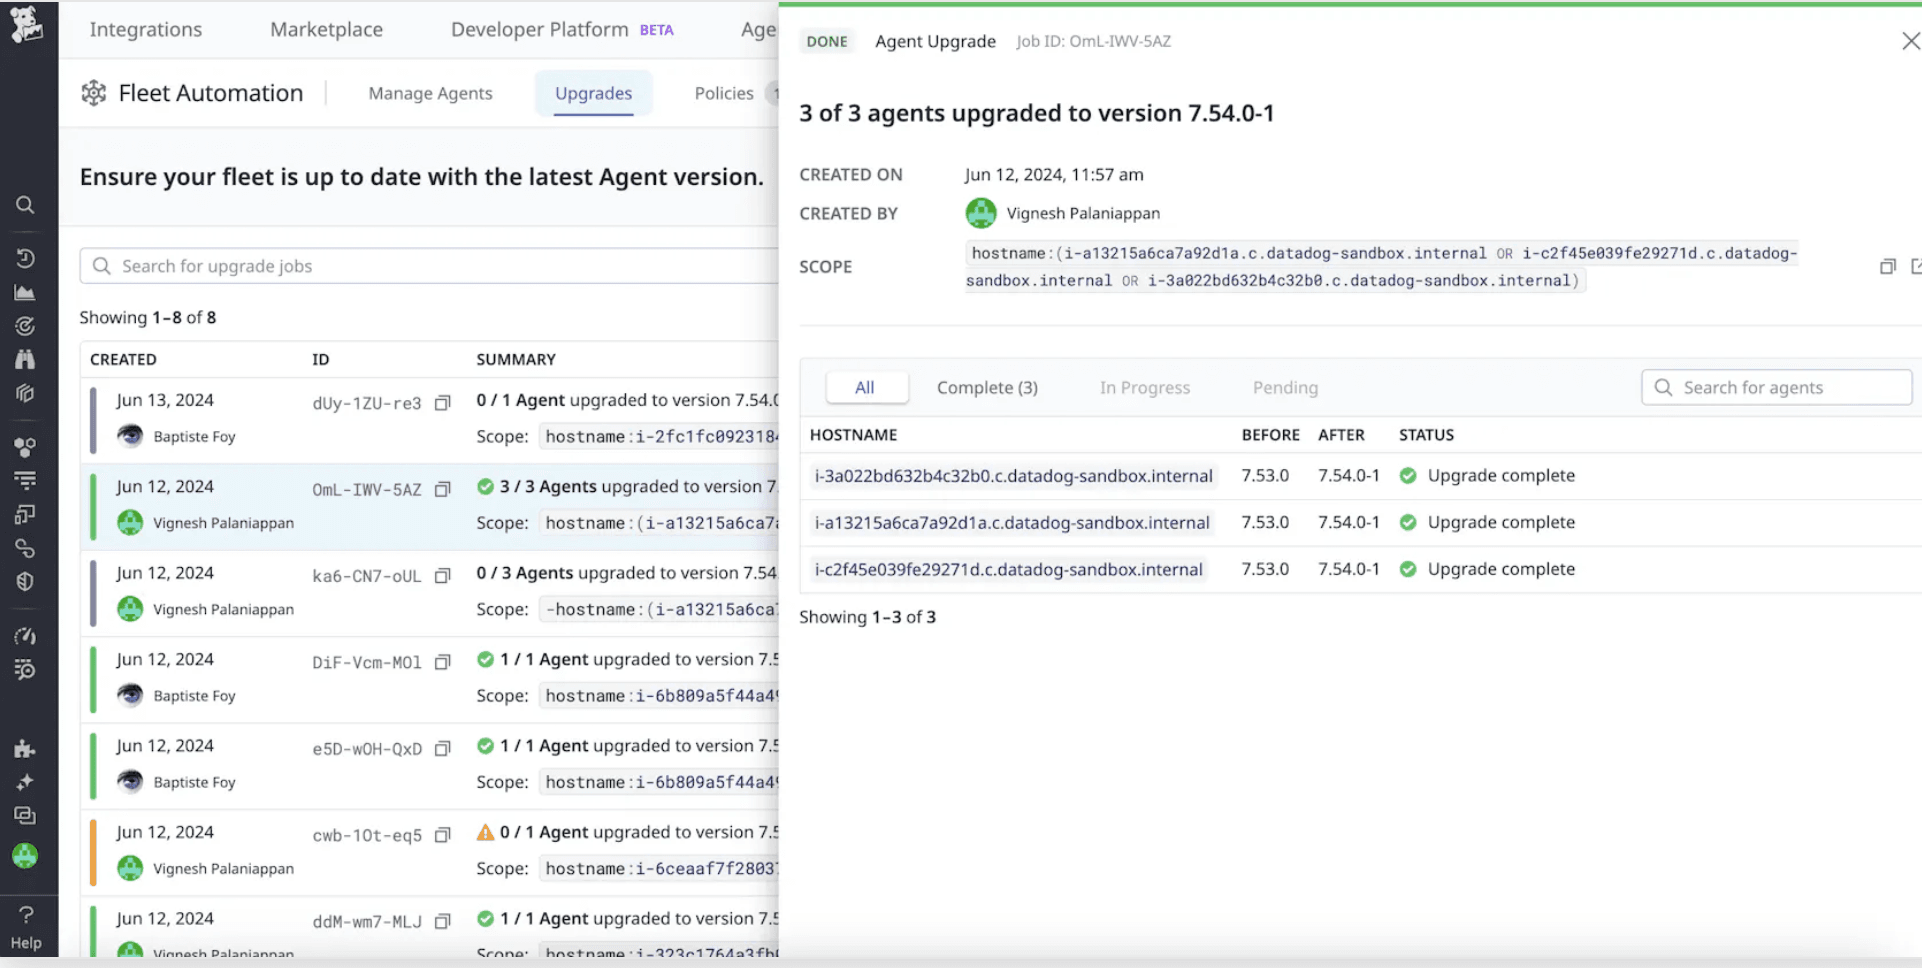Click the Datadog logo in the sidebar
This screenshot has height=968, width=1922.
(x=26, y=24)
